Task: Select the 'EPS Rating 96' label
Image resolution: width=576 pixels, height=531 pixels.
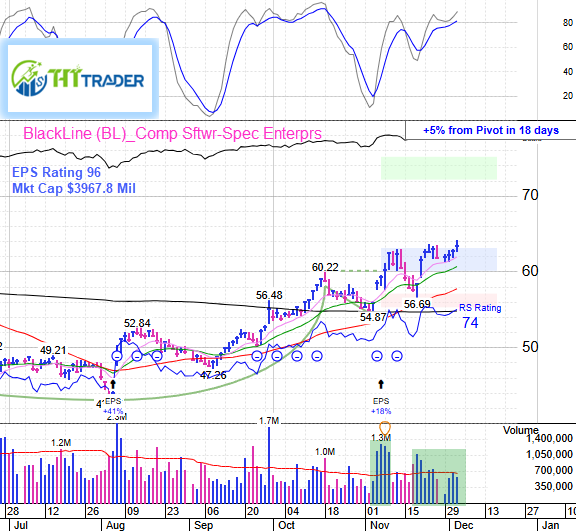Action: [x=56, y=172]
